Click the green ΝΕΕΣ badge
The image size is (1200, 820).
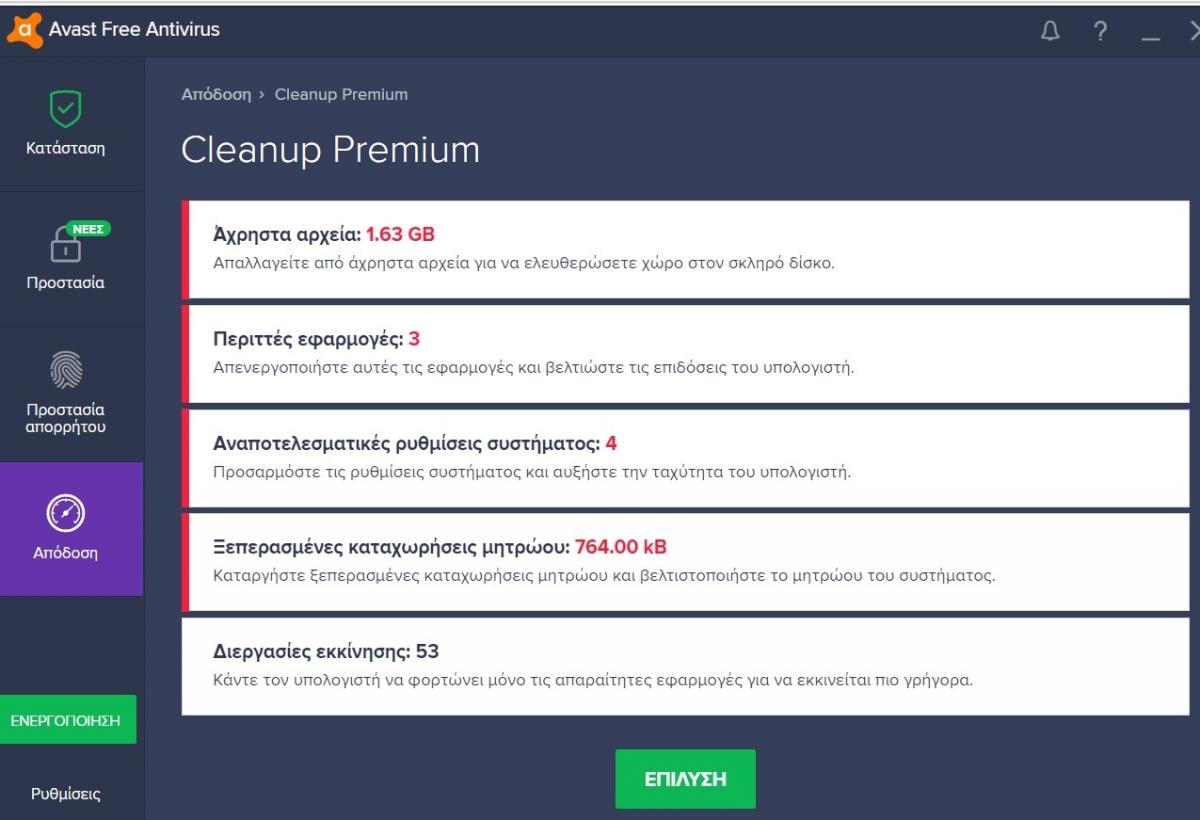click(x=88, y=228)
